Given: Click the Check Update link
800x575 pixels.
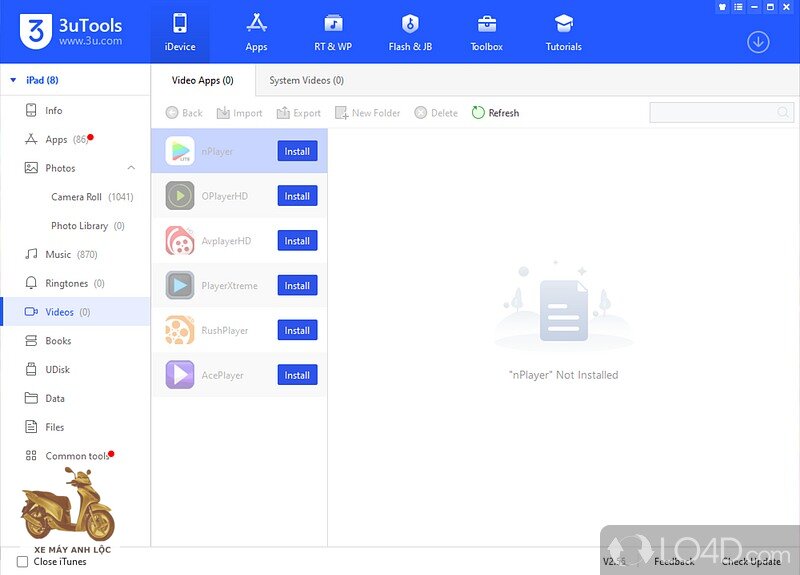Looking at the screenshot, I should click(x=751, y=561).
